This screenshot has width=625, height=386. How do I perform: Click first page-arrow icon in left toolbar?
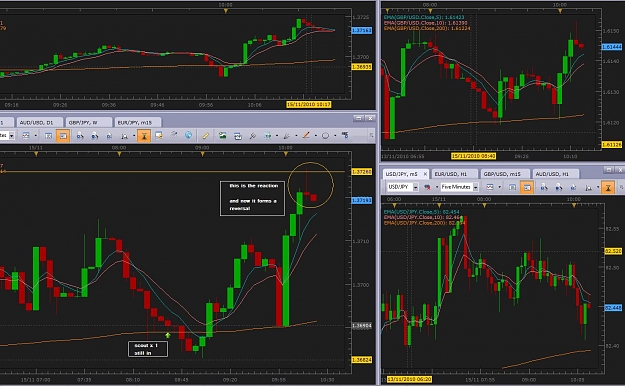(x=80, y=136)
